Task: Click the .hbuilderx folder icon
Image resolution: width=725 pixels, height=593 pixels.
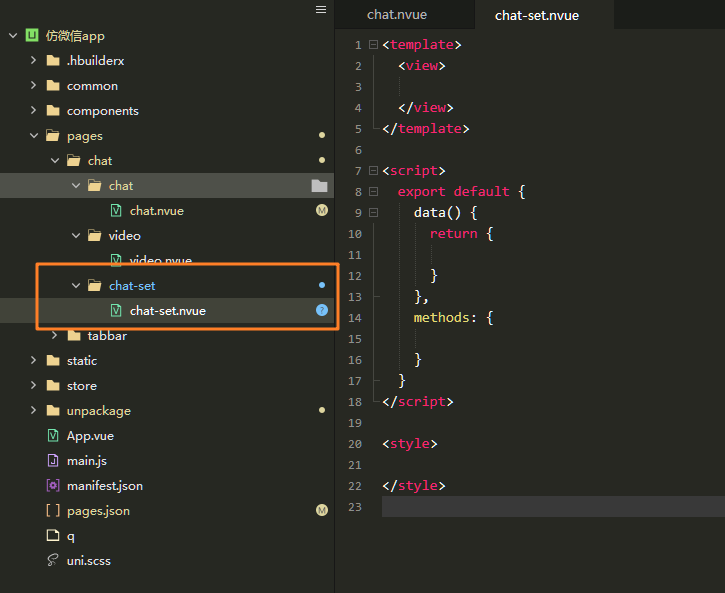Action: [x=53, y=61]
